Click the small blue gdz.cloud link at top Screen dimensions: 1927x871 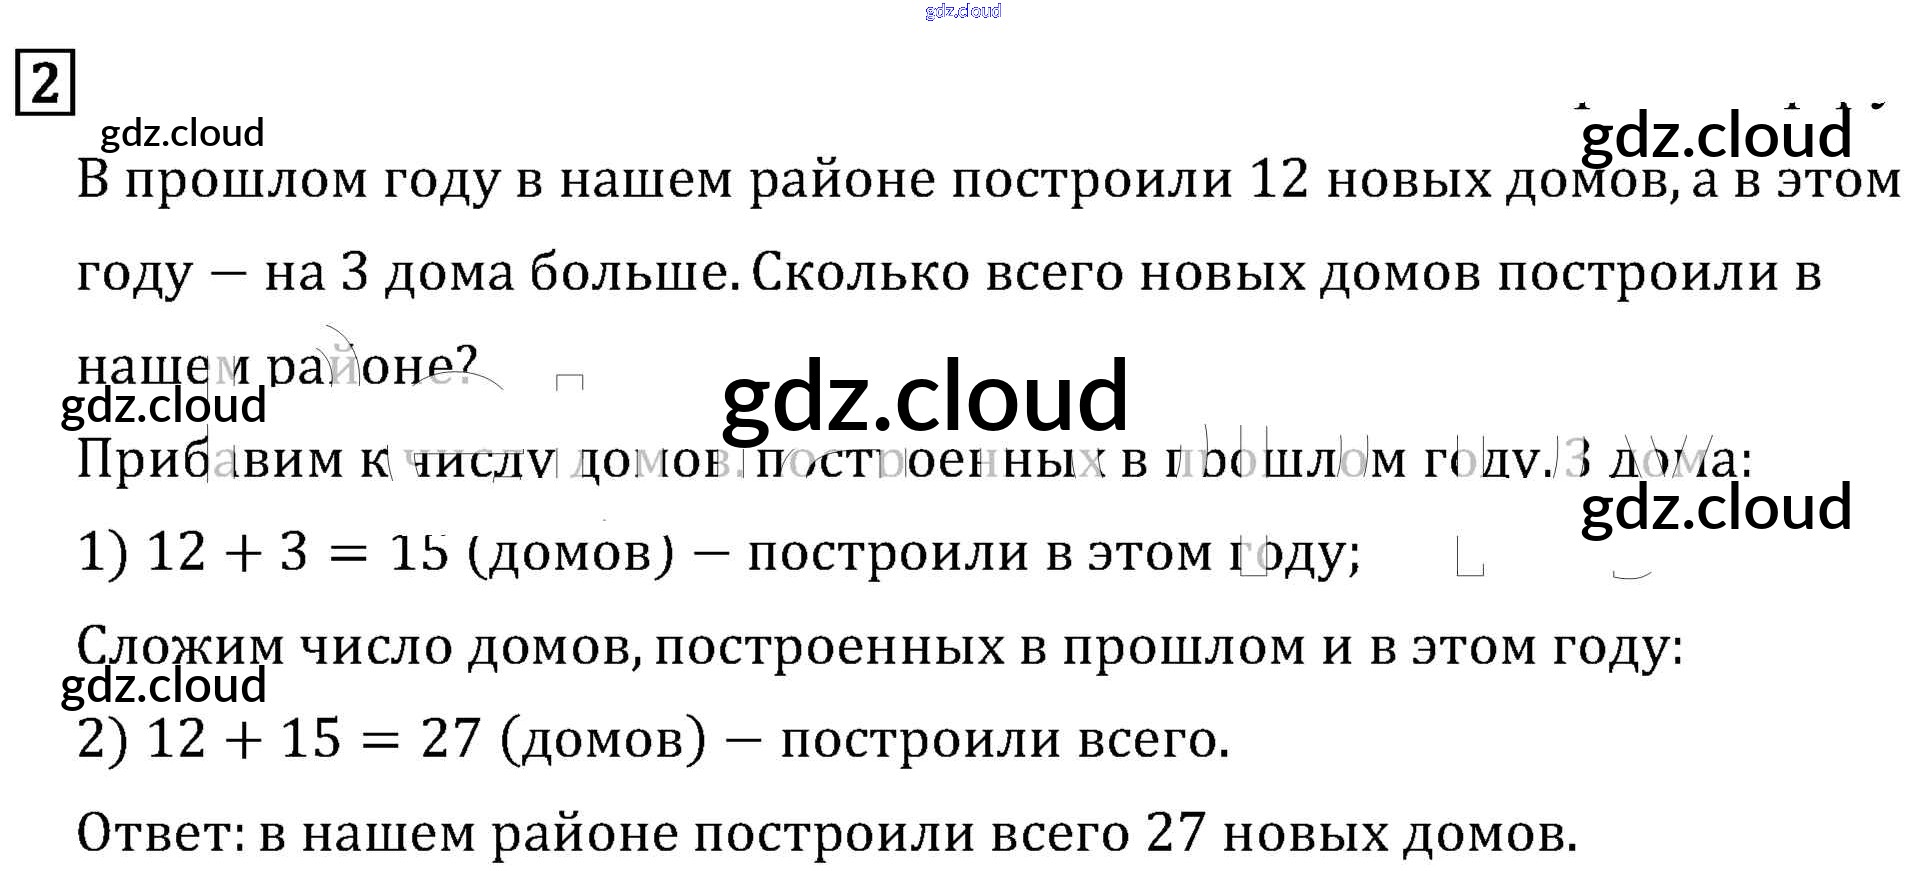click(x=962, y=11)
